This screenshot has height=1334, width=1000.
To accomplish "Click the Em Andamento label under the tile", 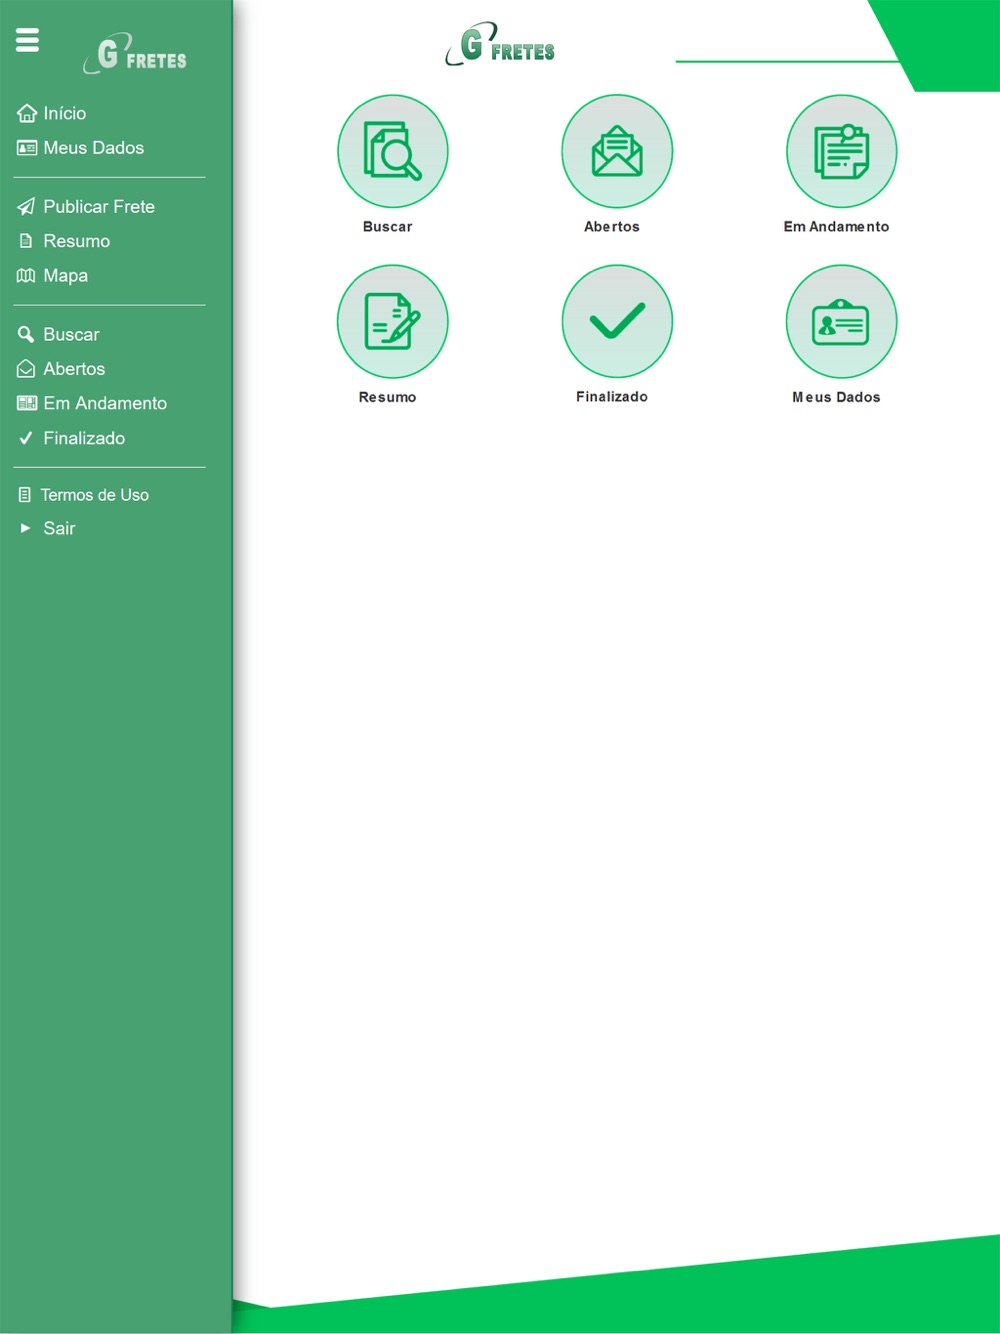I will point(836,227).
